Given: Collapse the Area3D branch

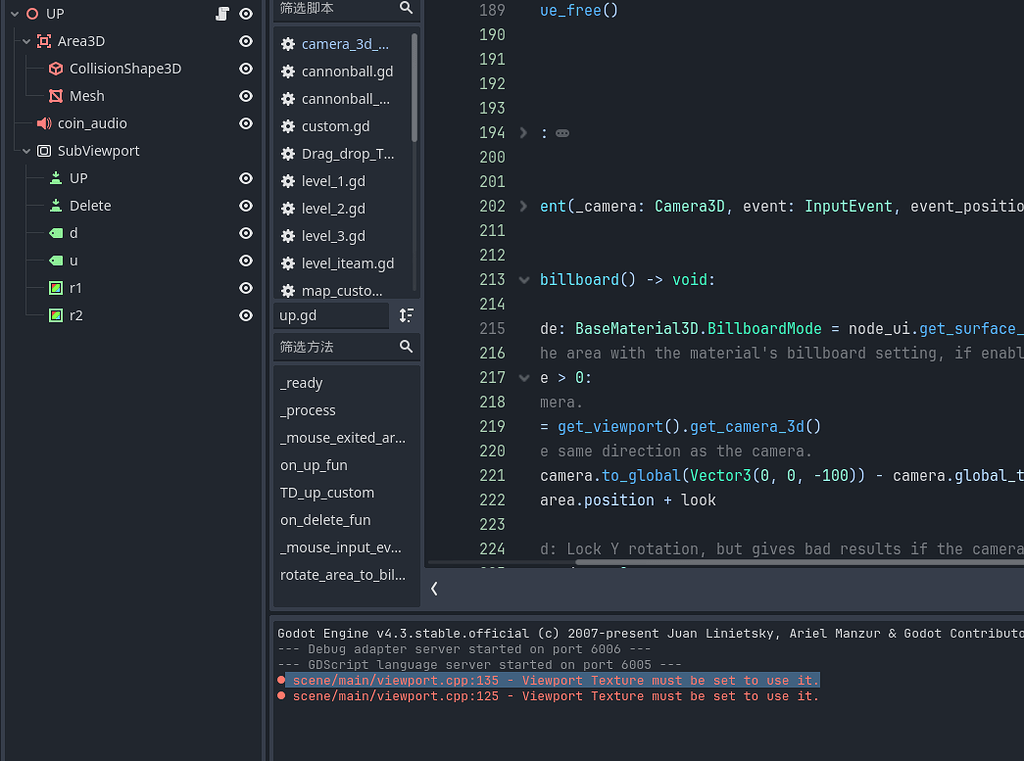Looking at the screenshot, I should click(25, 41).
